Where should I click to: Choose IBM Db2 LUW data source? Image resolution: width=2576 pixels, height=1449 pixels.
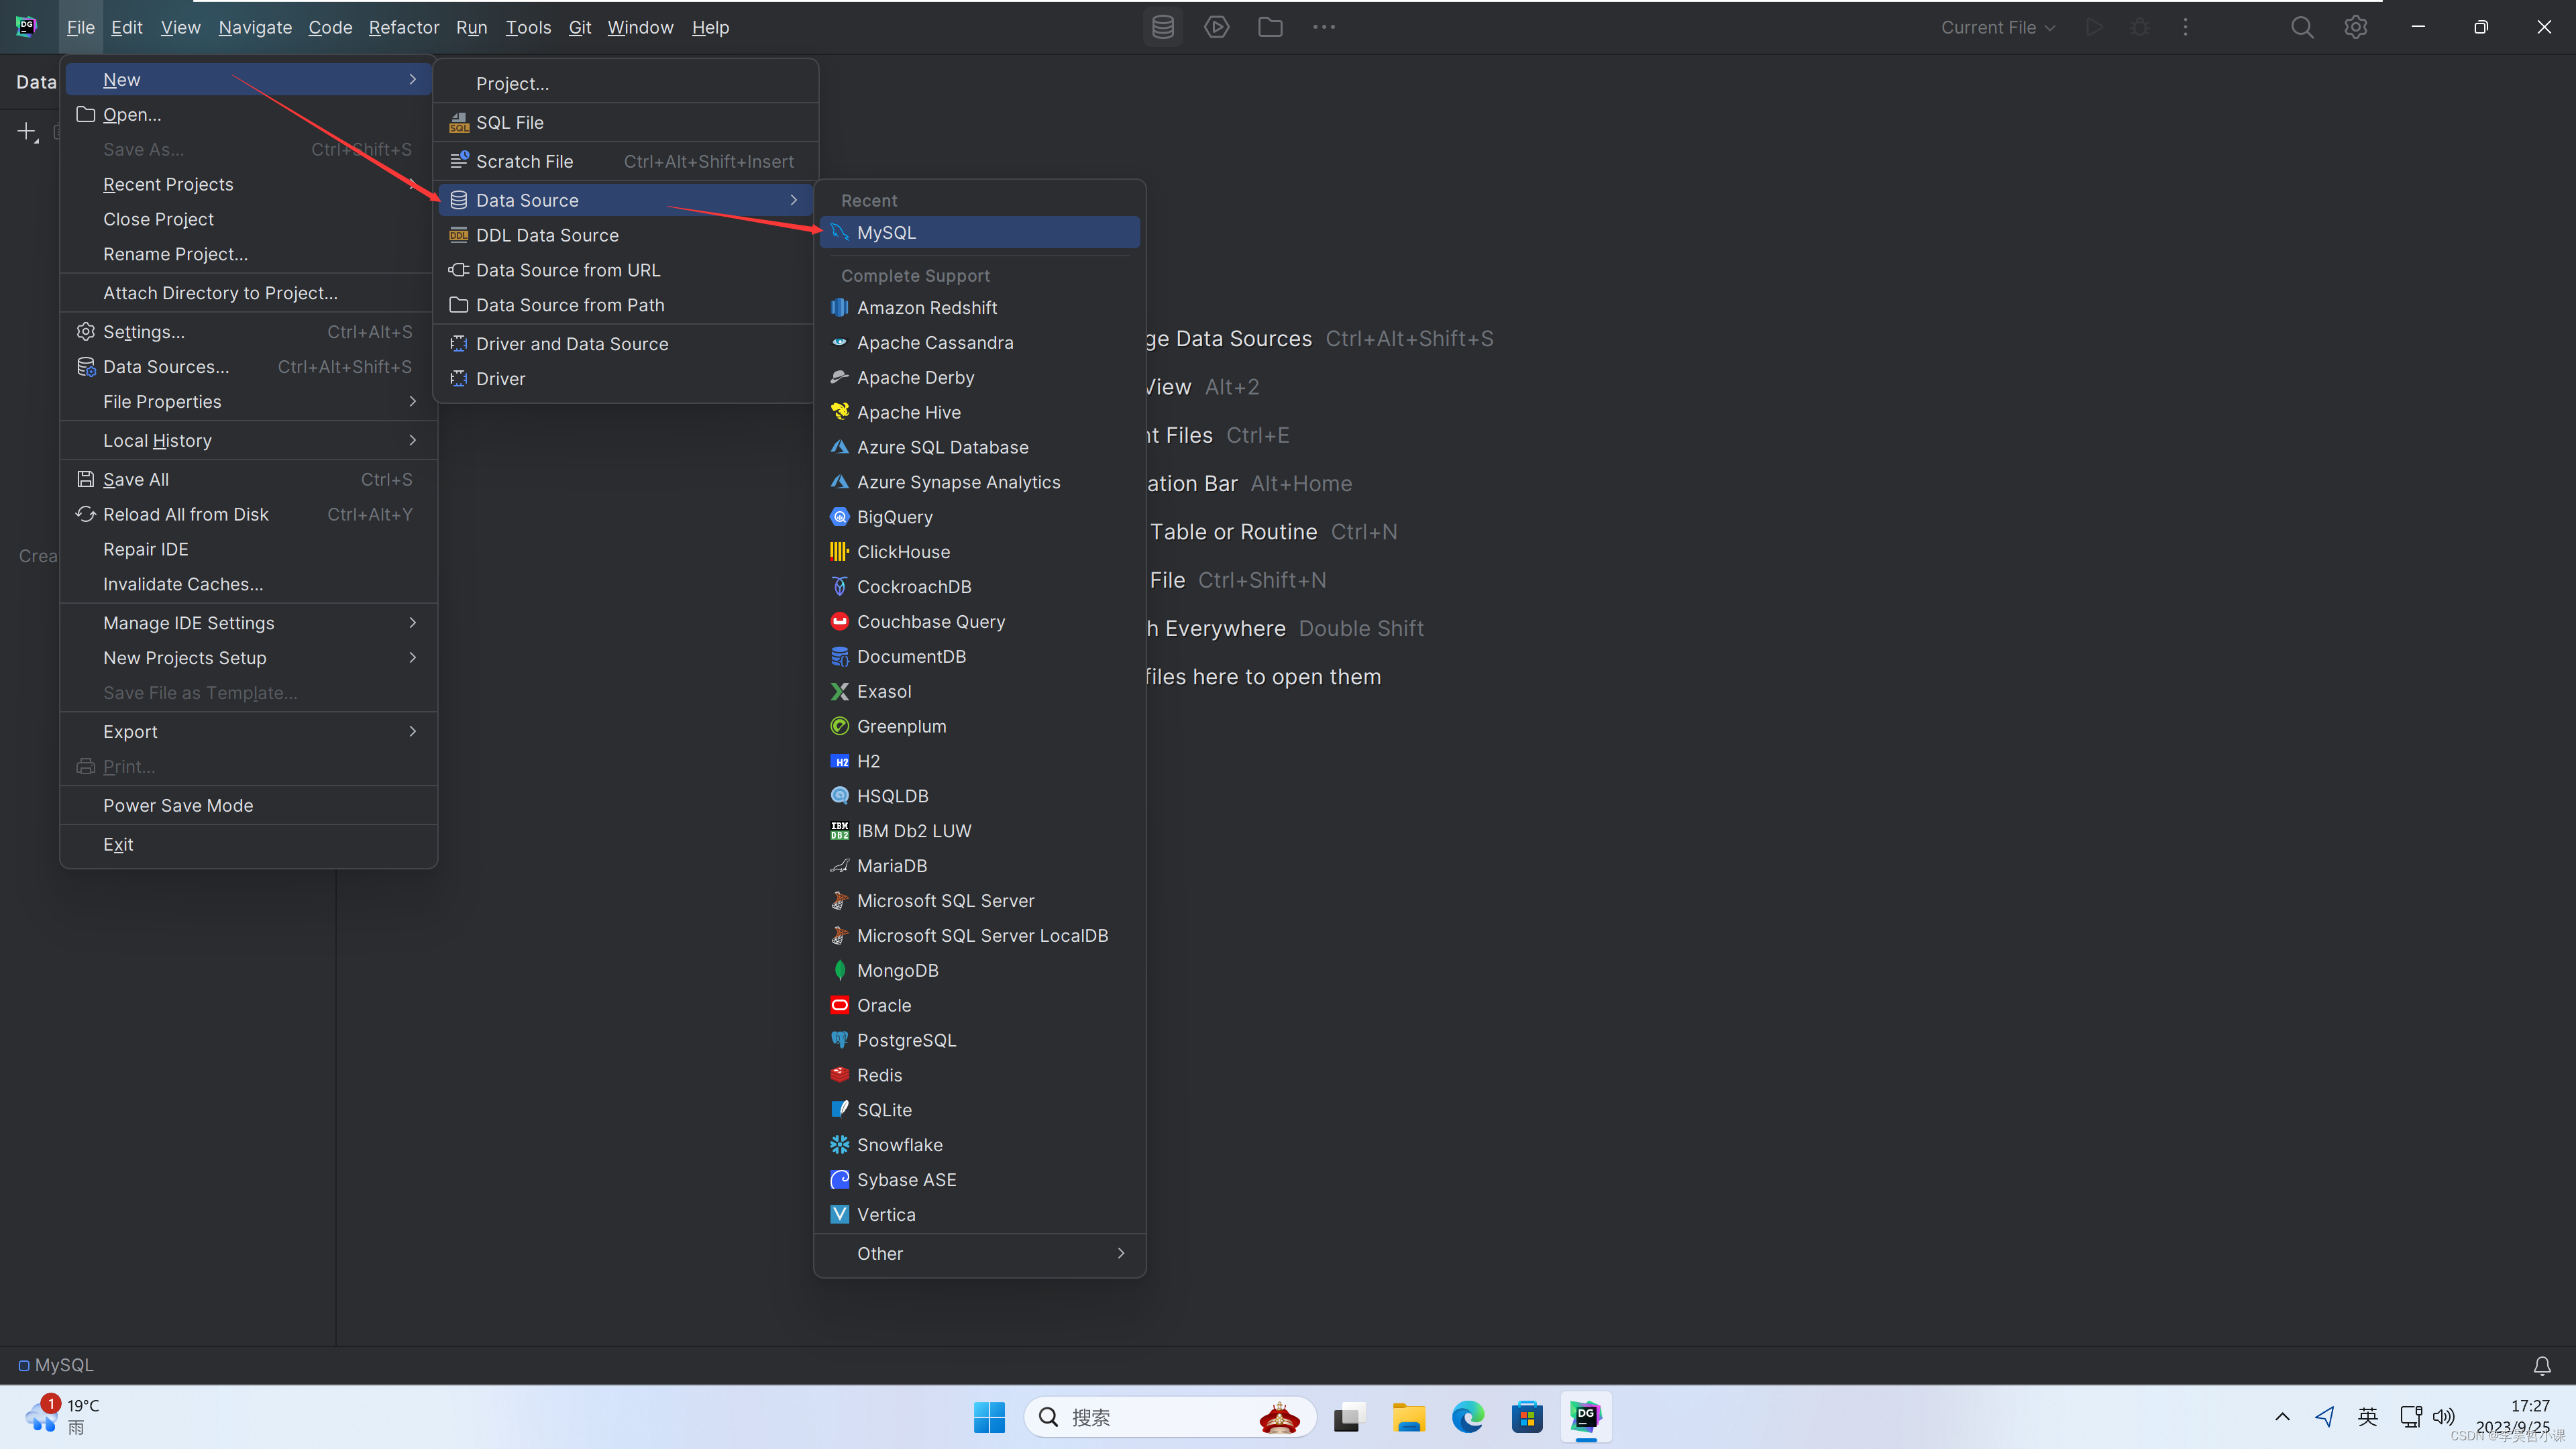pyautogui.click(x=979, y=831)
